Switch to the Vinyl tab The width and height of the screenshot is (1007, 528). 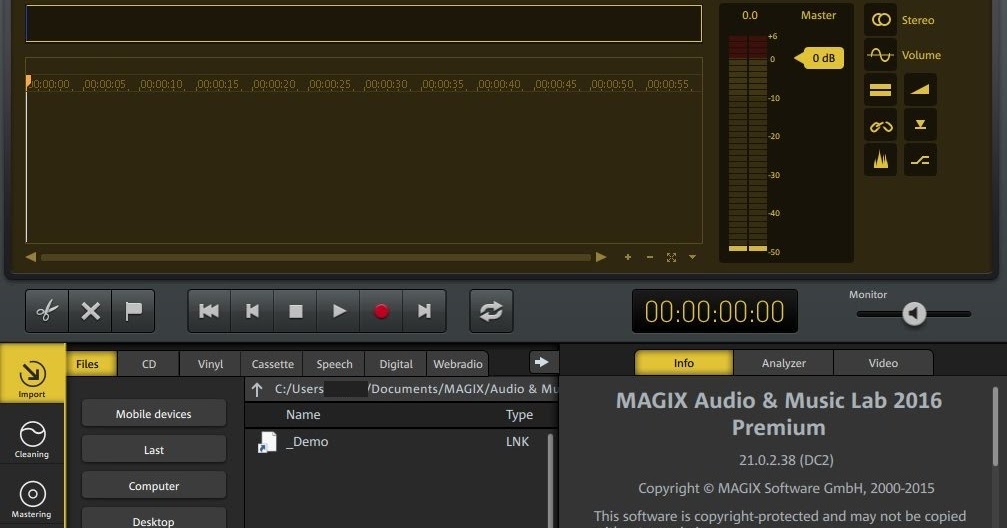click(210, 364)
